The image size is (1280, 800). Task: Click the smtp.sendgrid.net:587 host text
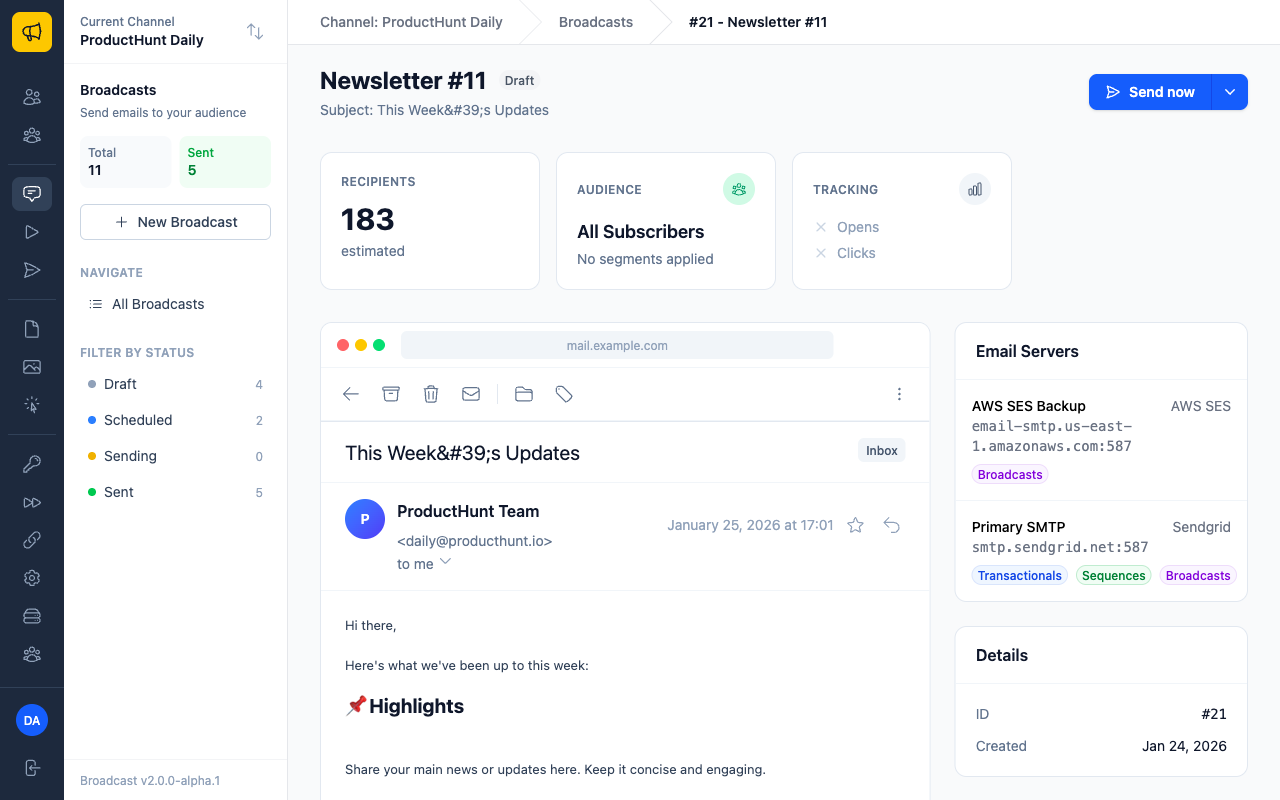point(1060,548)
